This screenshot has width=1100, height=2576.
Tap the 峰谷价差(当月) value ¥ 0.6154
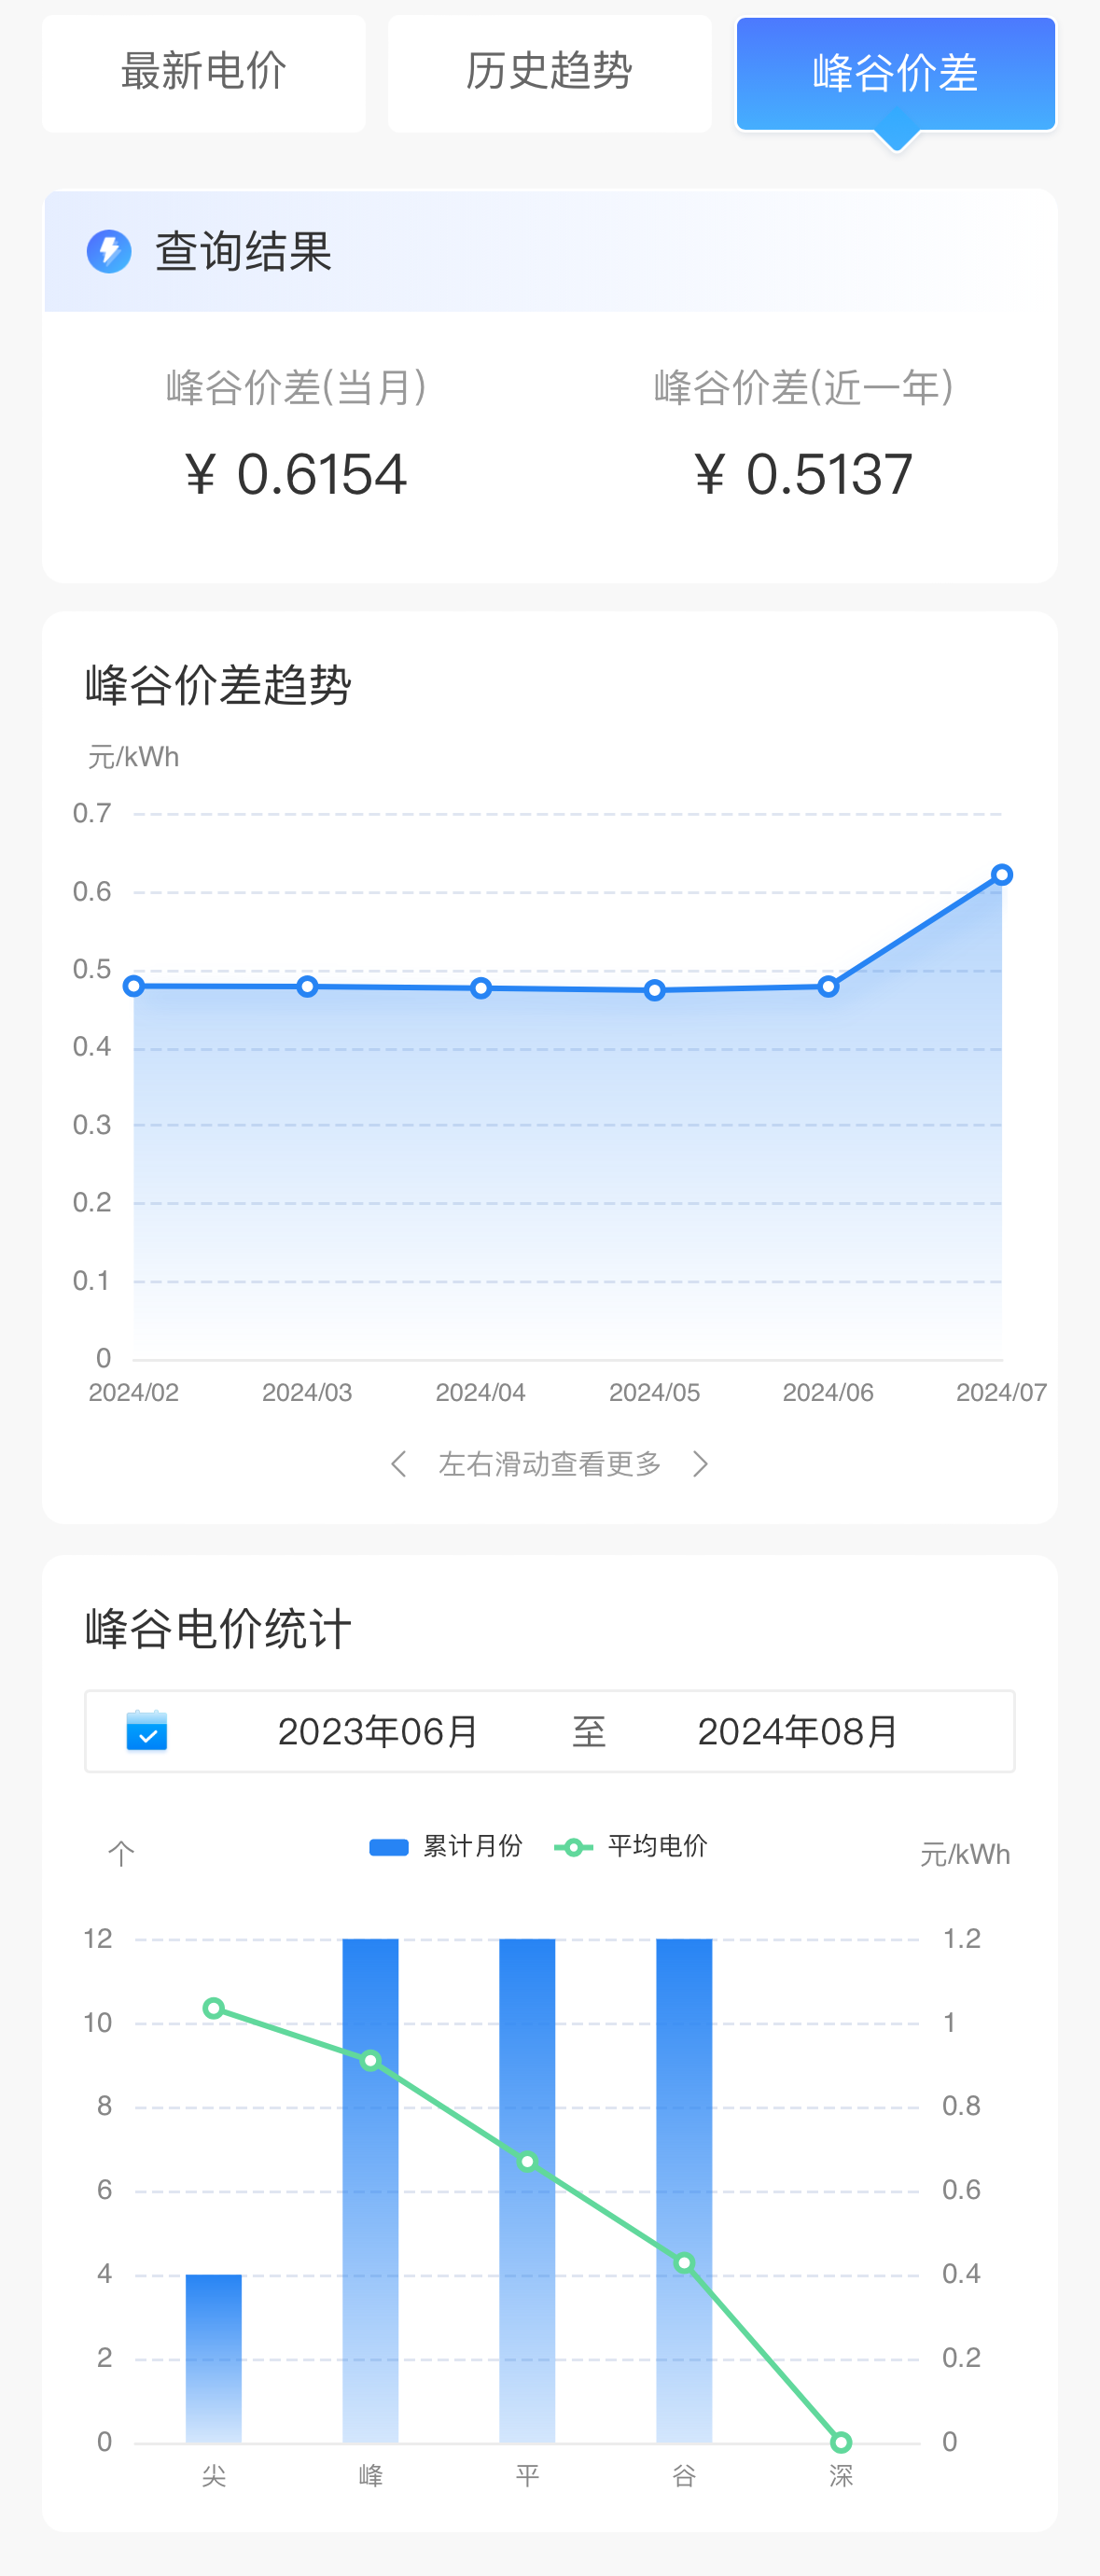click(296, 474)
